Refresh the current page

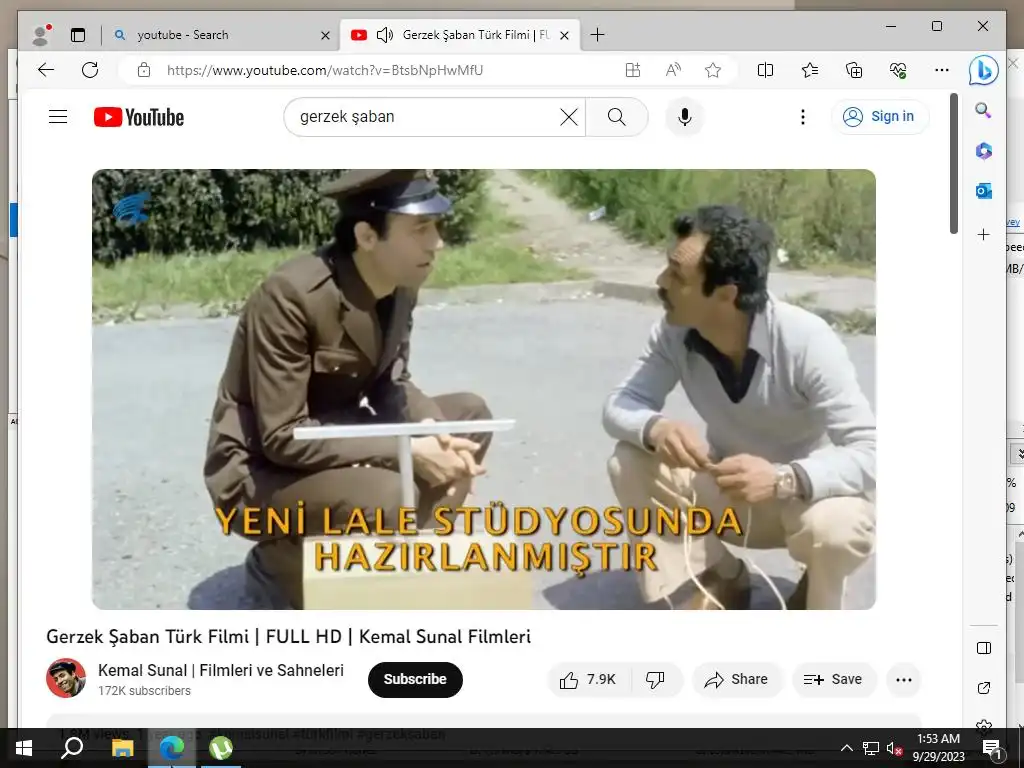click(90, 70)
